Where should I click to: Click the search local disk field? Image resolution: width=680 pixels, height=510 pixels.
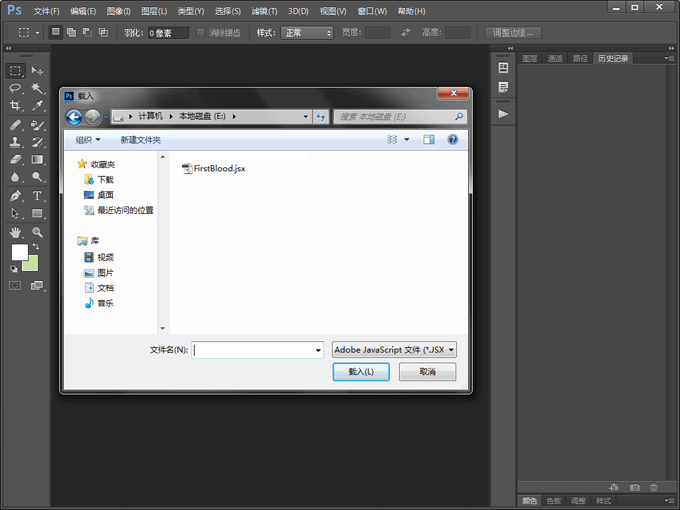(400, 116)
